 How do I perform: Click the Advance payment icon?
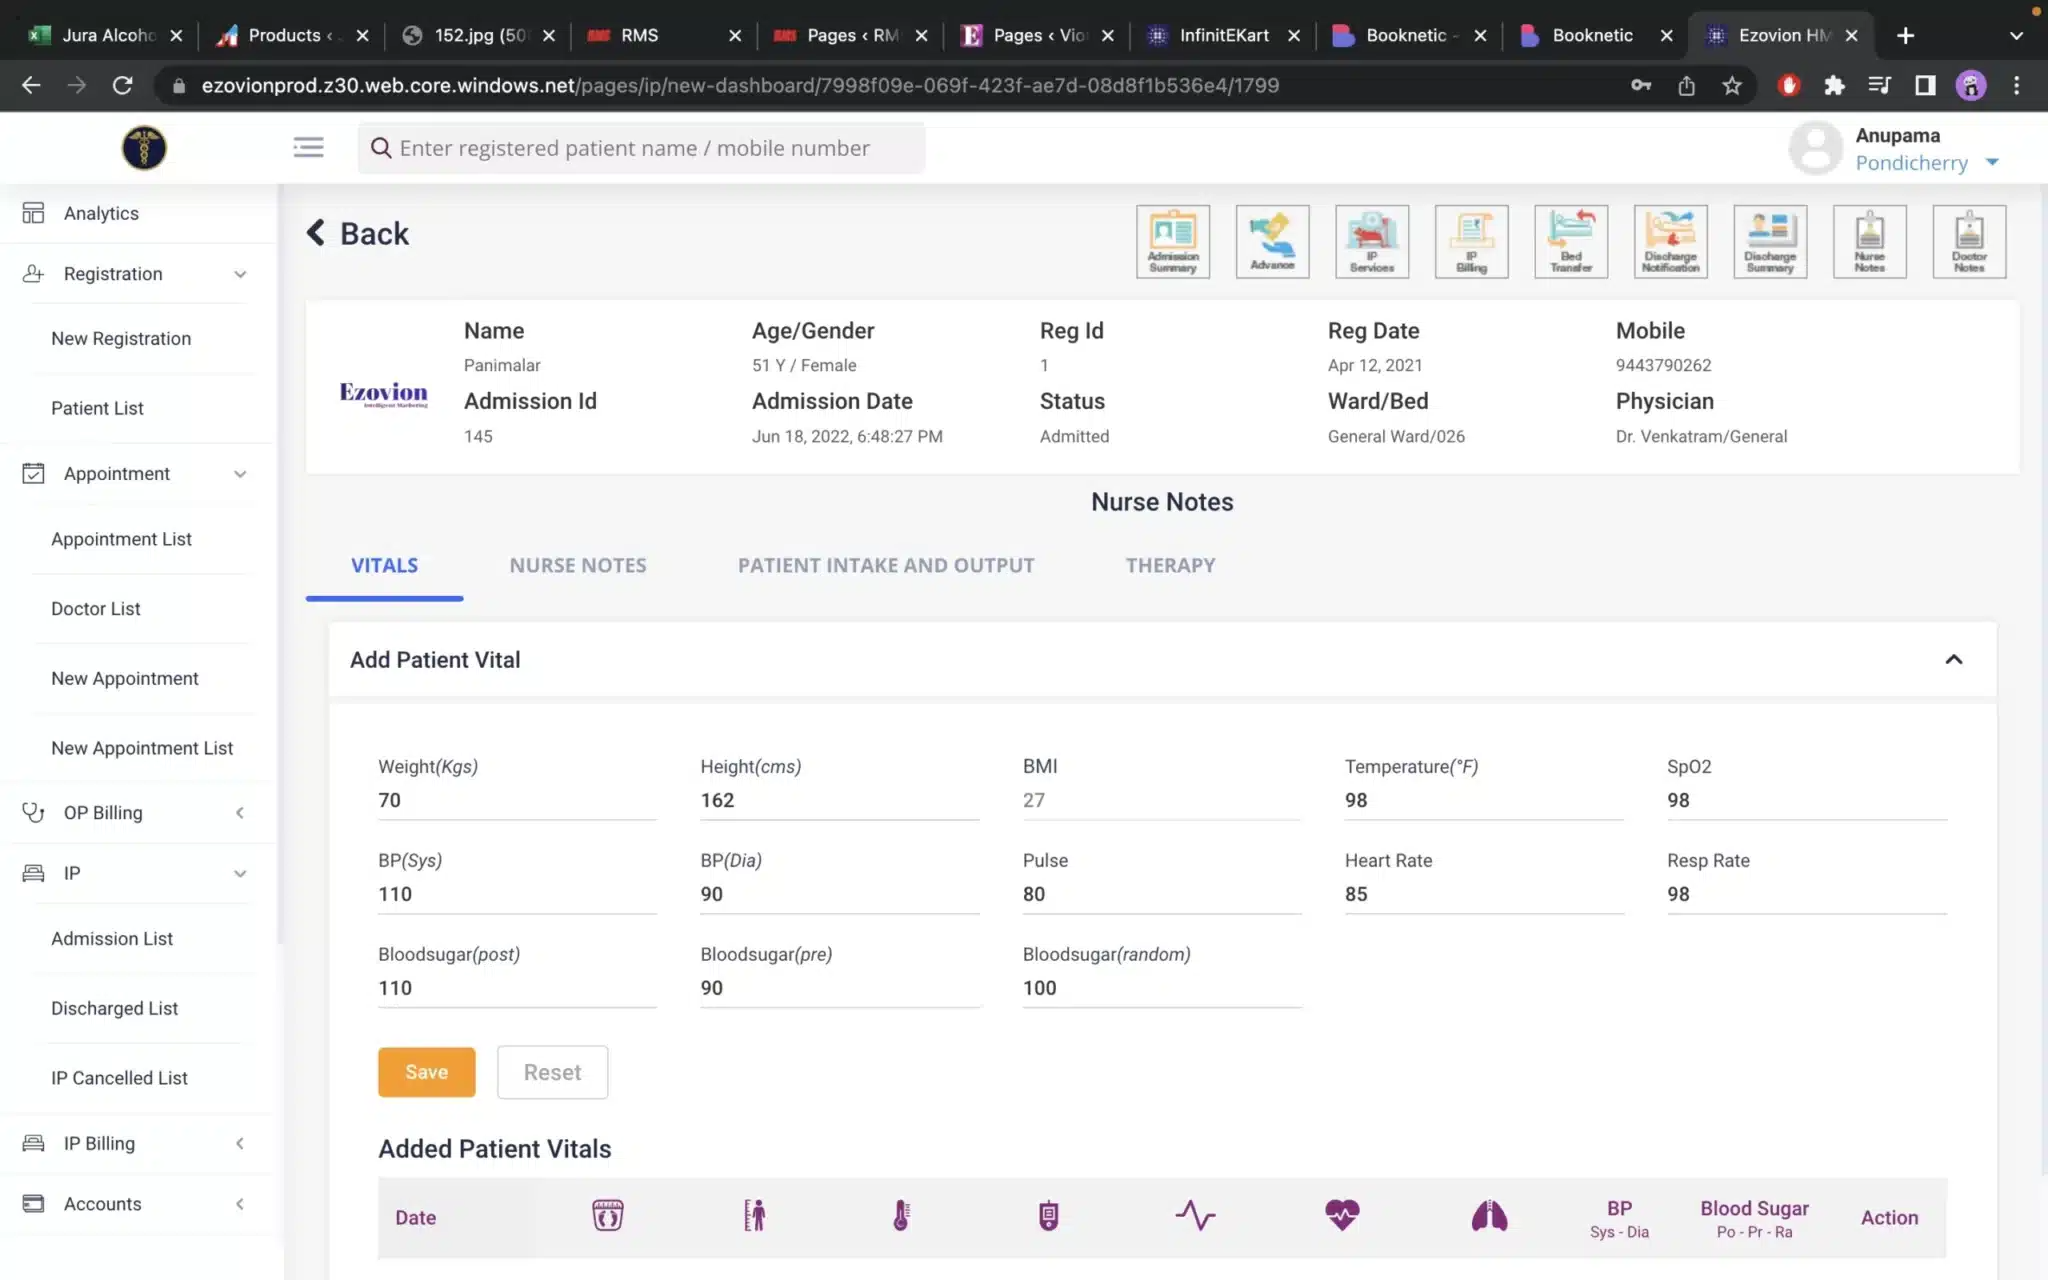click(1271, 241)
